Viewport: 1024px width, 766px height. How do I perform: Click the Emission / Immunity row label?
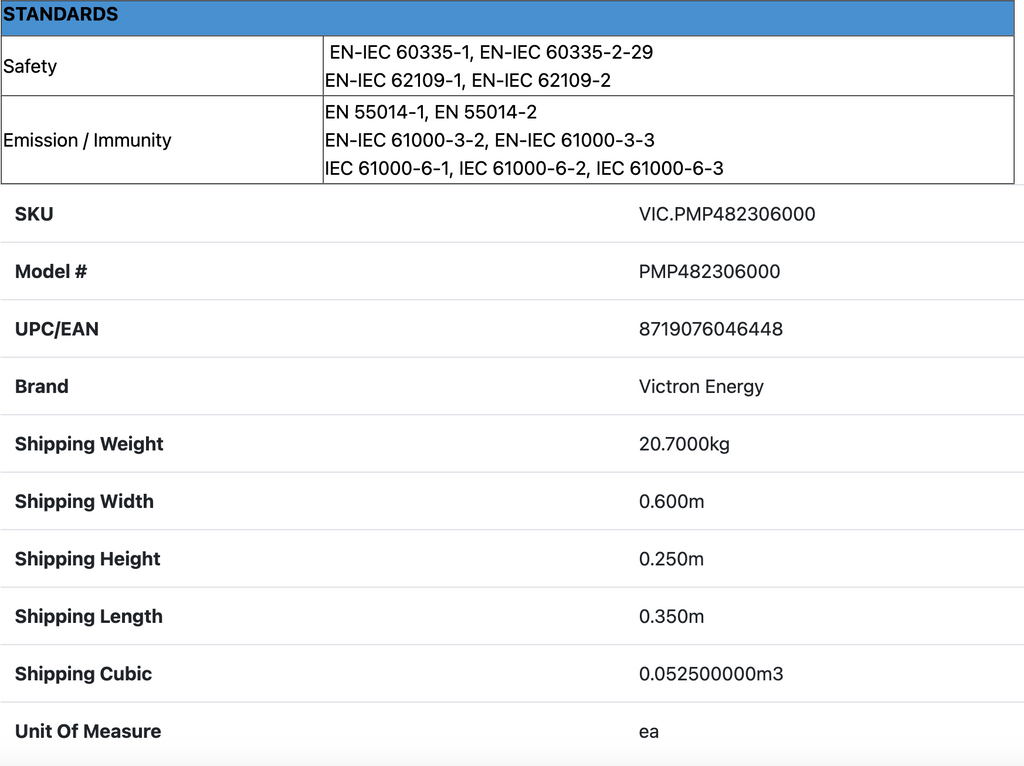87,141
